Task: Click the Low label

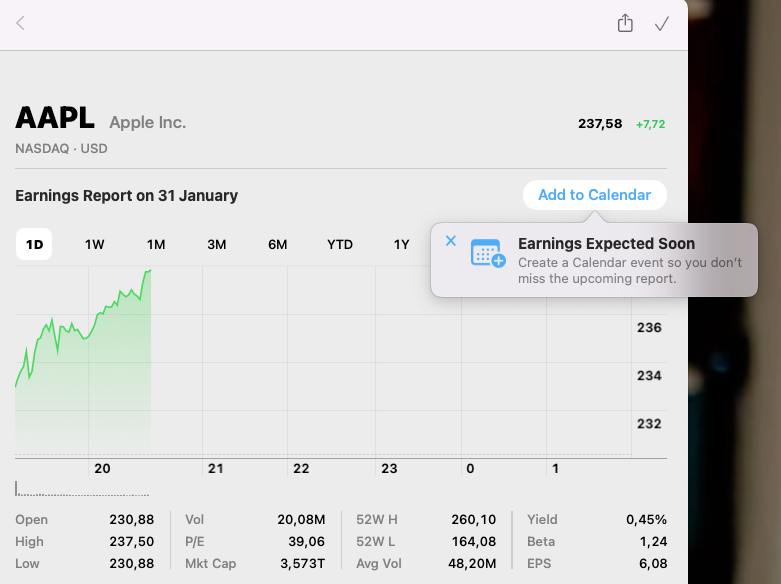Action: pos(27,564)
